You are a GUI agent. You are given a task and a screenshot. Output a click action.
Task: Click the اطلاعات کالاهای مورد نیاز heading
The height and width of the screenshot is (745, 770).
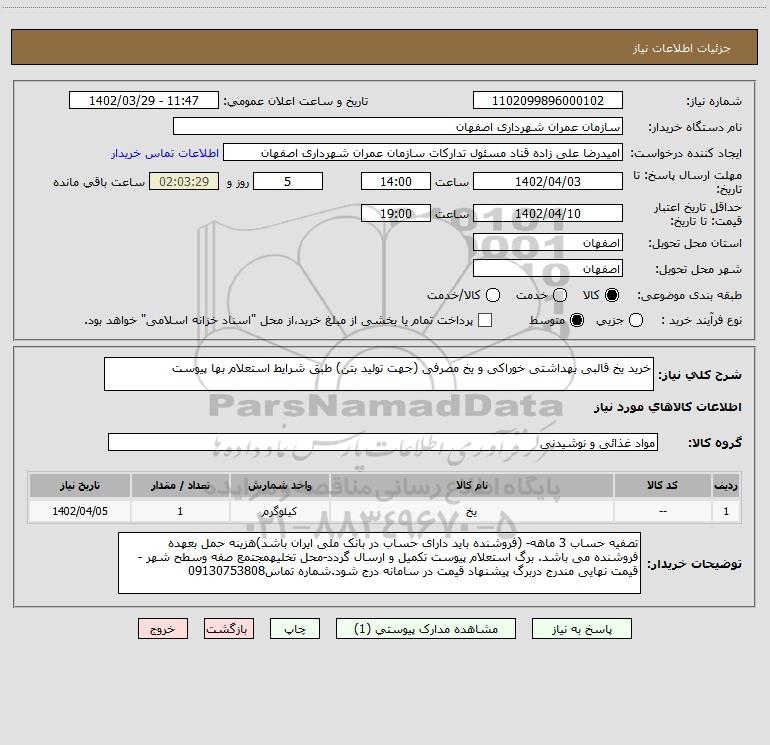[x=668, y=407]
